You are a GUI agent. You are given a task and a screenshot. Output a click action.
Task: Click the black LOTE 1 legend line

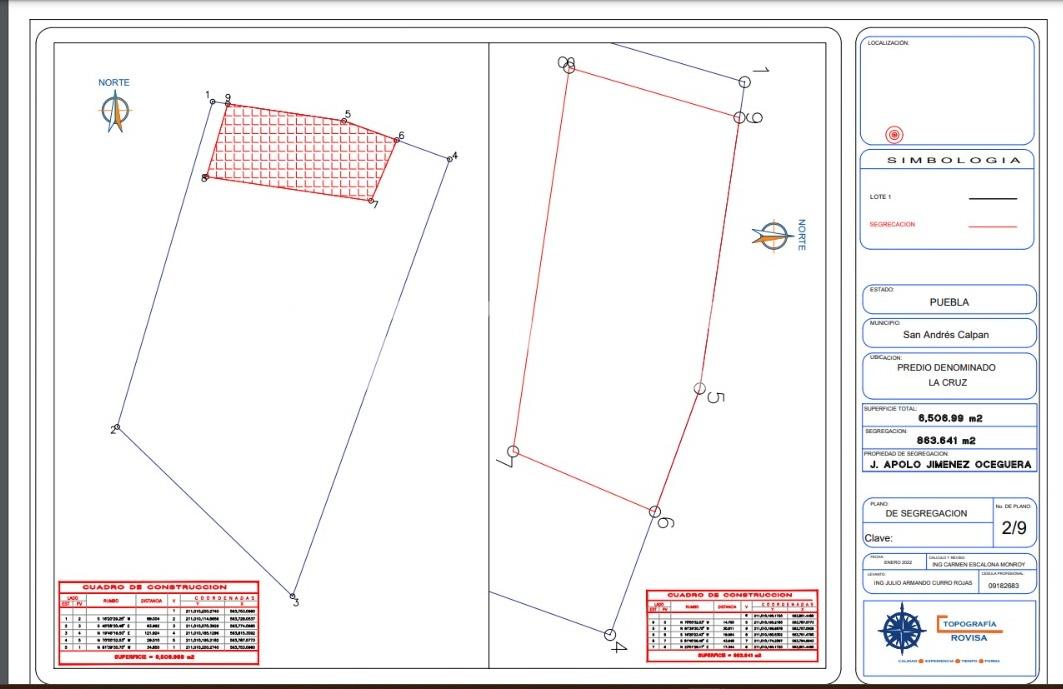(x=992, y=199)
